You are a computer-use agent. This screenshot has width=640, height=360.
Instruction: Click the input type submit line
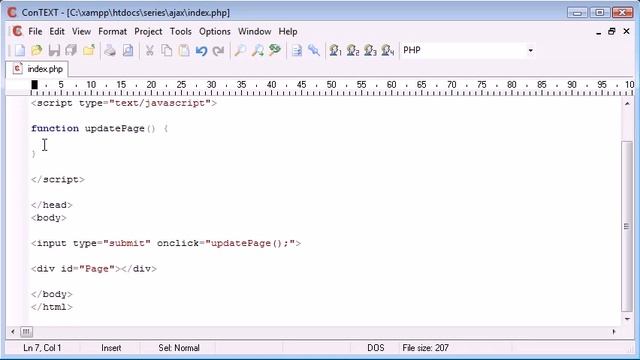point(166,243)
